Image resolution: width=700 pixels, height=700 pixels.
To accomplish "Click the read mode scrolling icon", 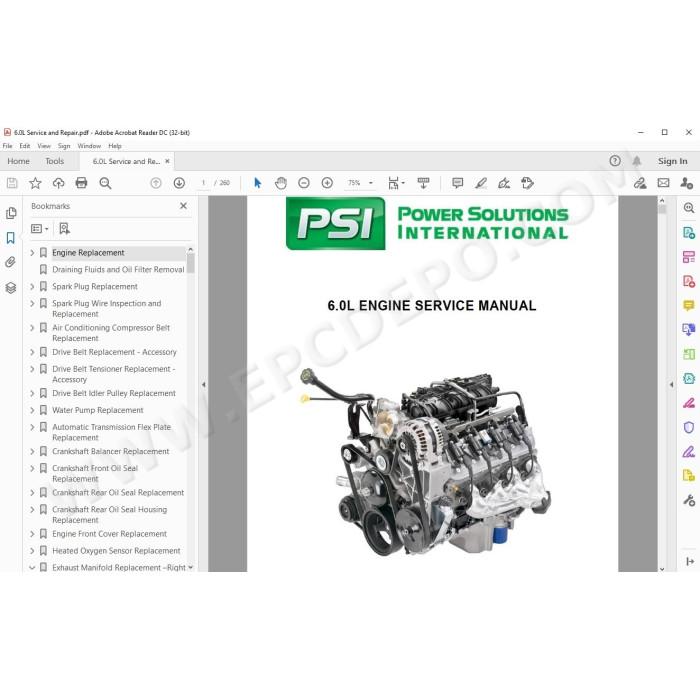I will [x=423, y=183].
